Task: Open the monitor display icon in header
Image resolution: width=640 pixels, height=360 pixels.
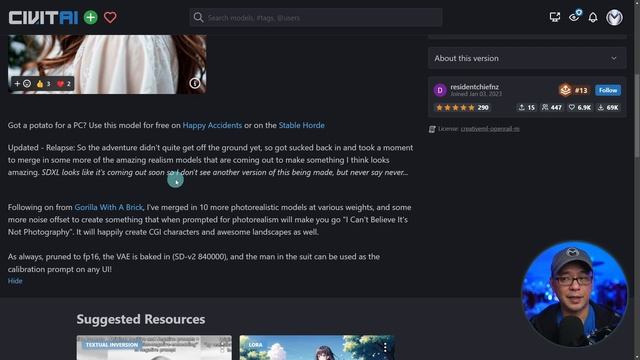Action: click(x=555, y=17)
